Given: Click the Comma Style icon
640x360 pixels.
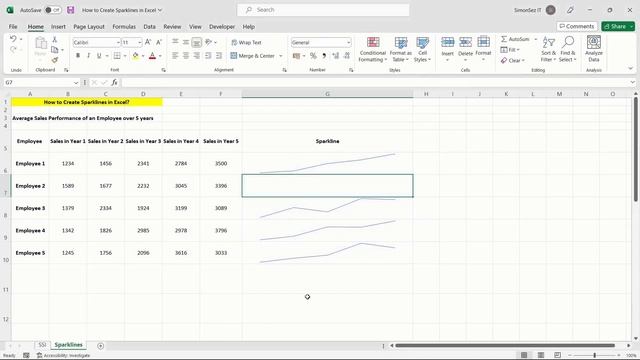Looking at the screenshot, I should coord(324,56).
